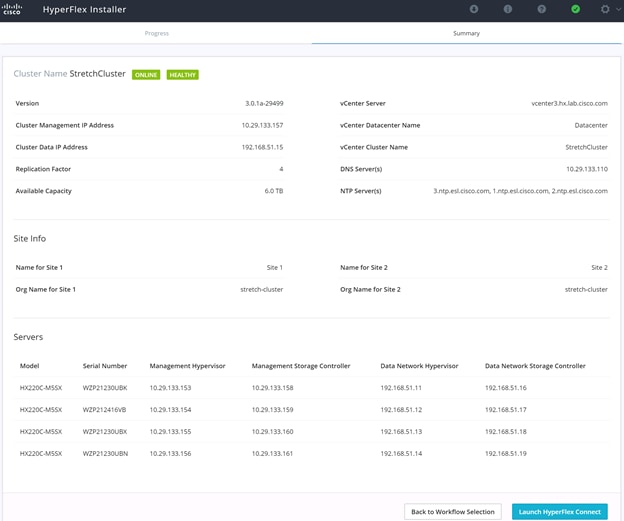This screenshot has width=624, height=521.
Task: Select the NTP servers list value
Action: 521,191
